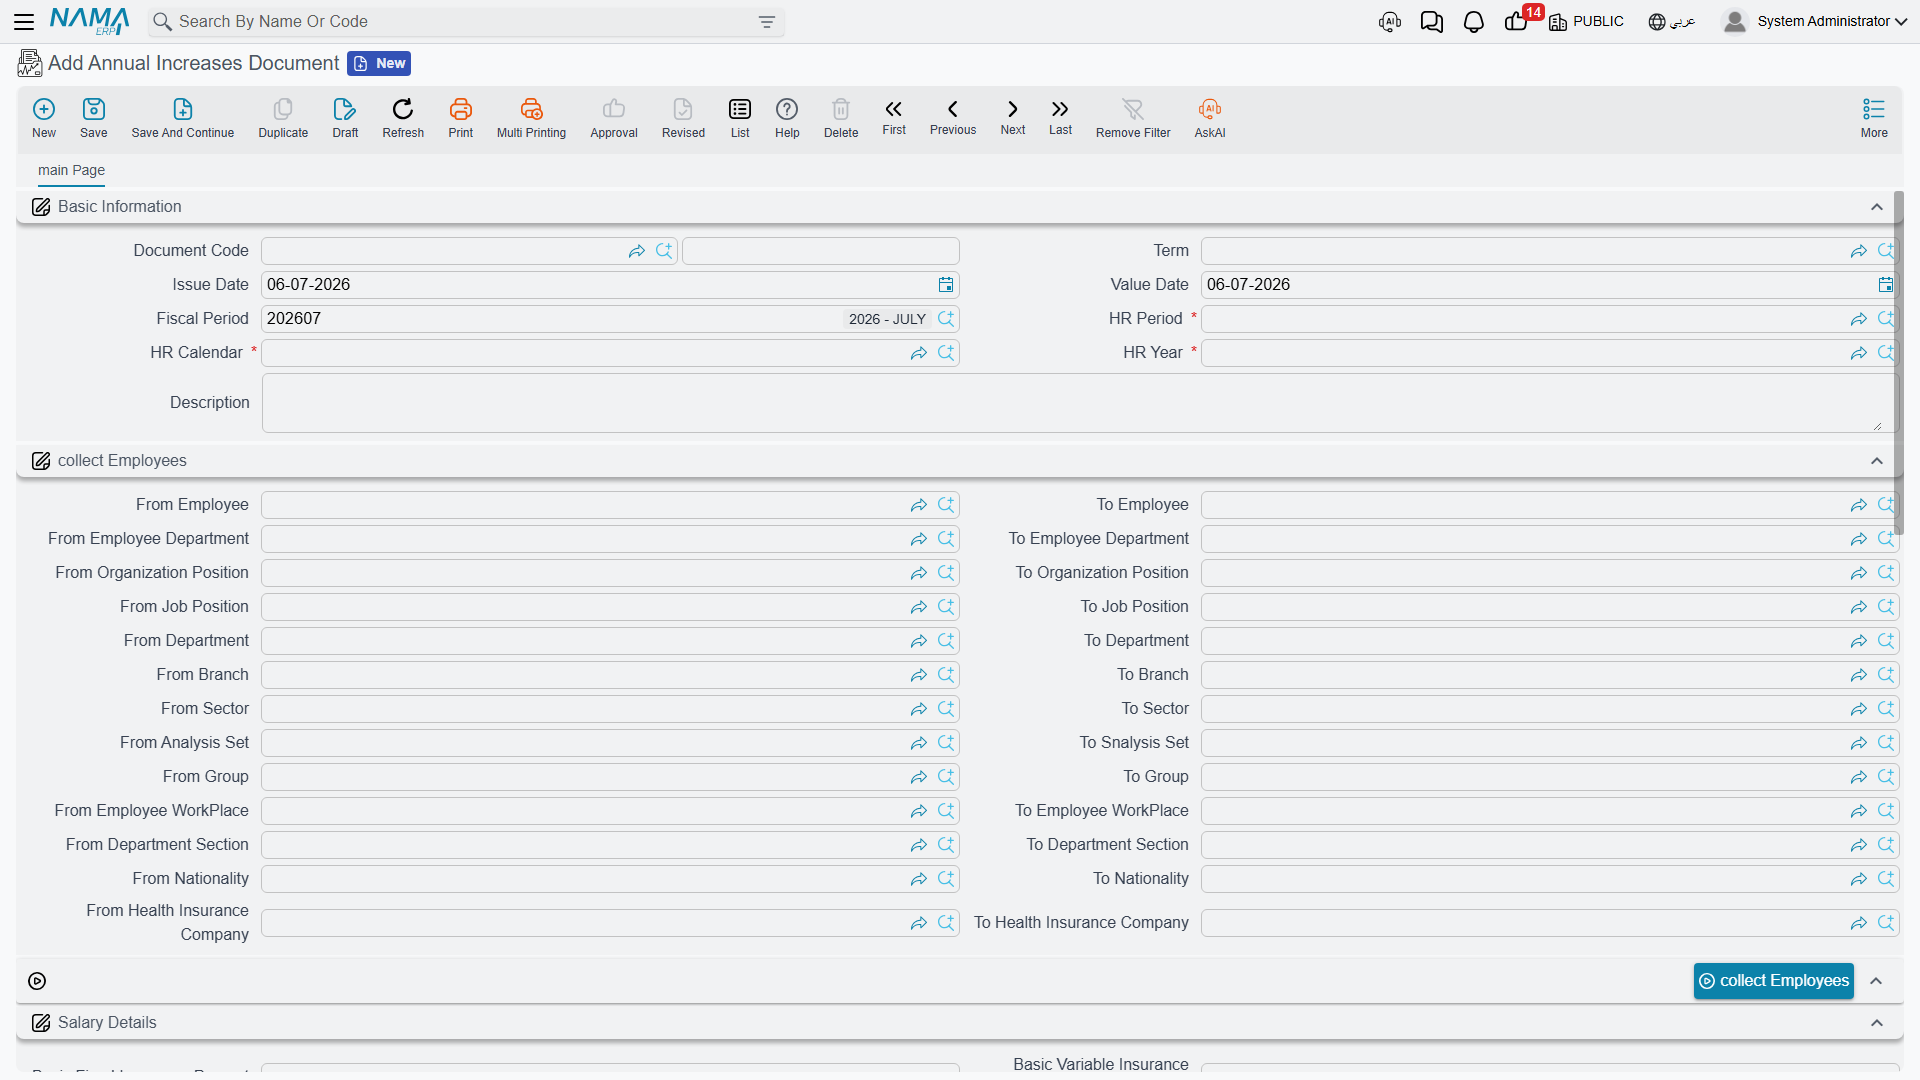Viewport: 1920px width, 1080px height.
Task: Open approvals icon with badge 14
Action: click(1517, 21)
